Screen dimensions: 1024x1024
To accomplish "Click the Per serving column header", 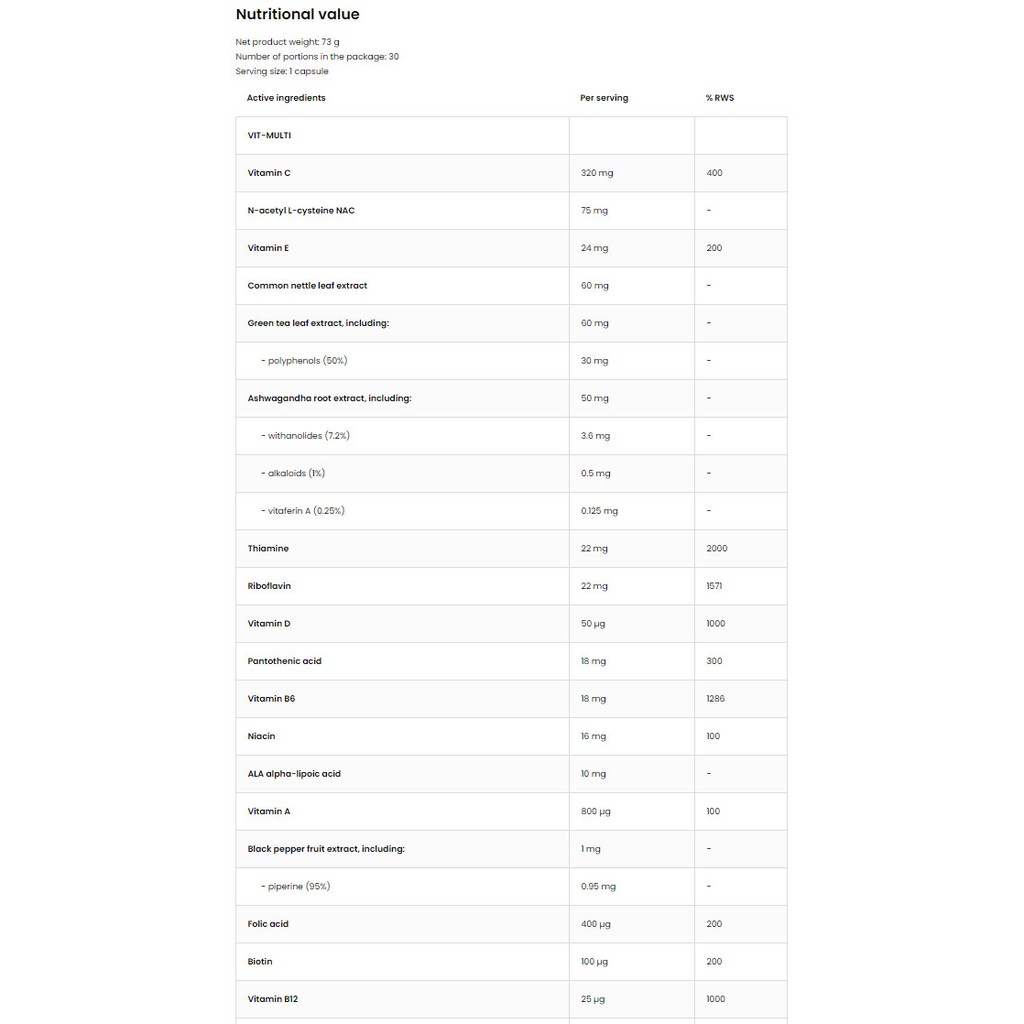I will 604,98.
